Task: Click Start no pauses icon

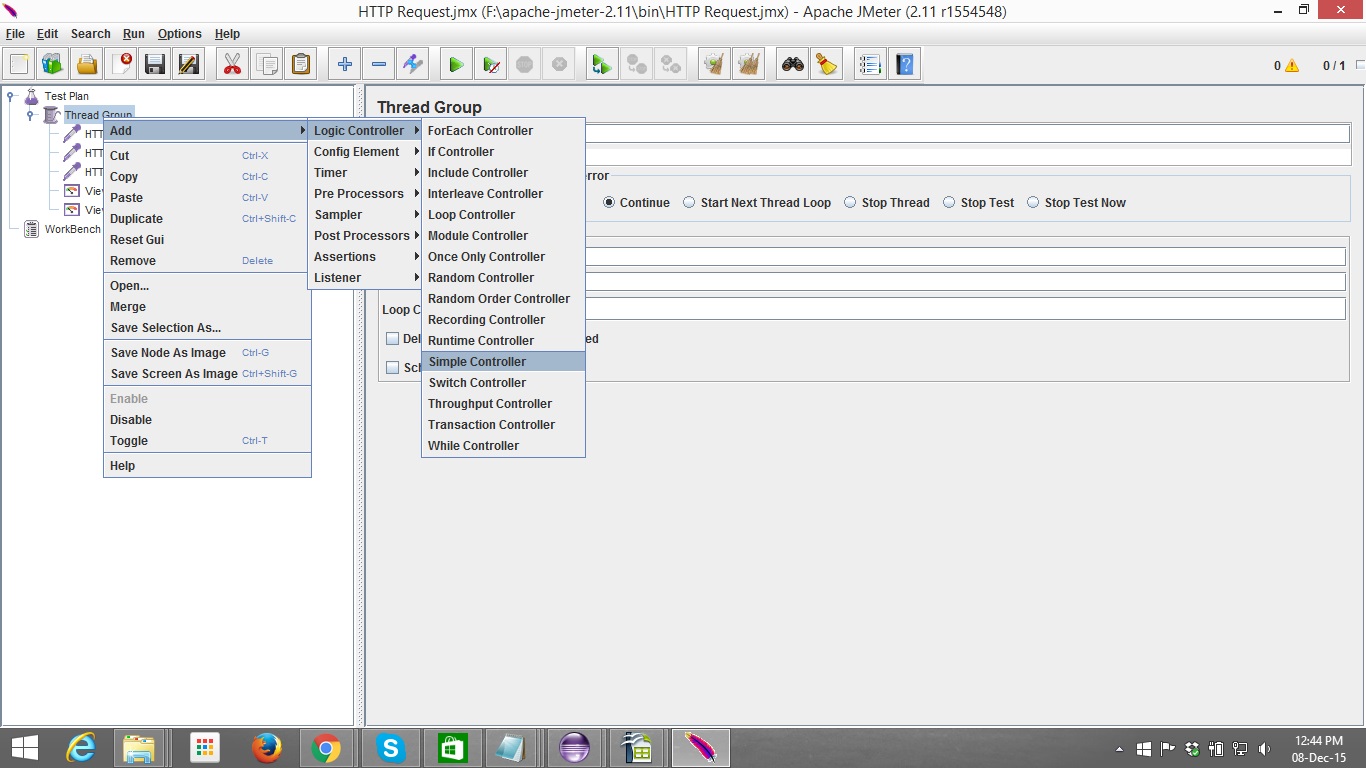Action: [x=490, y=65]
